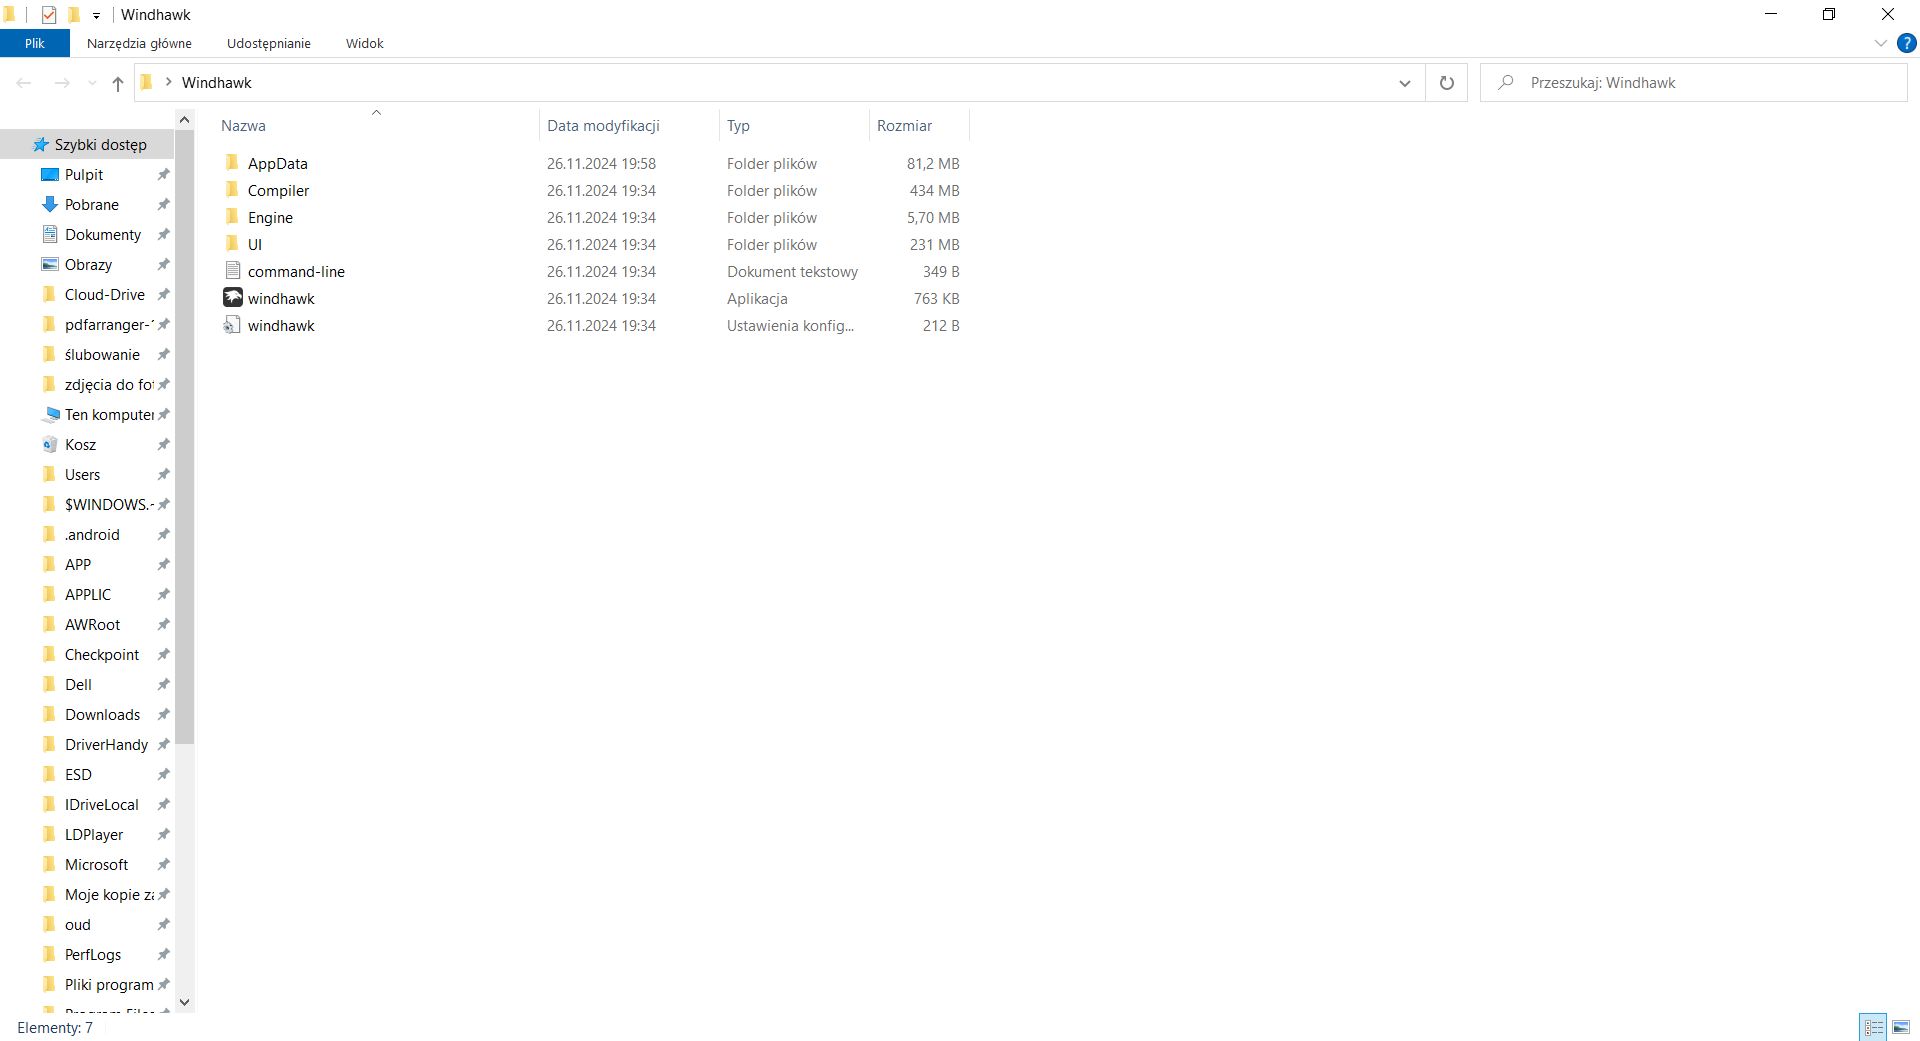Open the Compiler folder icon
This screenshot has height=1041, width=1920.
[x=232, y=190]
